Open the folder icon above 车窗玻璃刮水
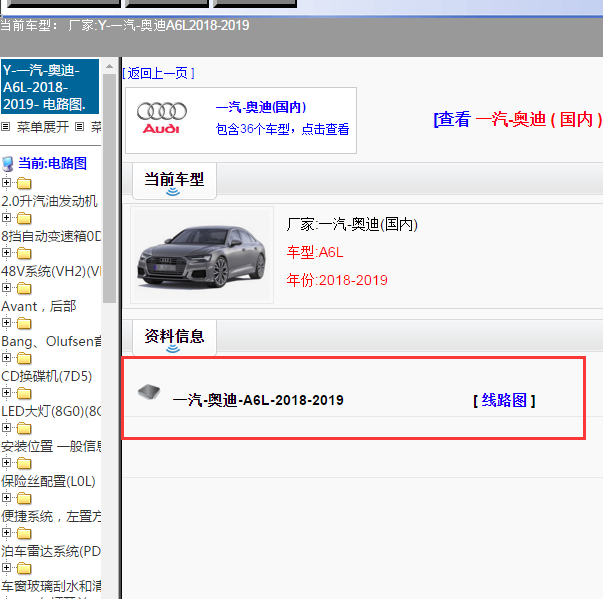 (24, 568)
